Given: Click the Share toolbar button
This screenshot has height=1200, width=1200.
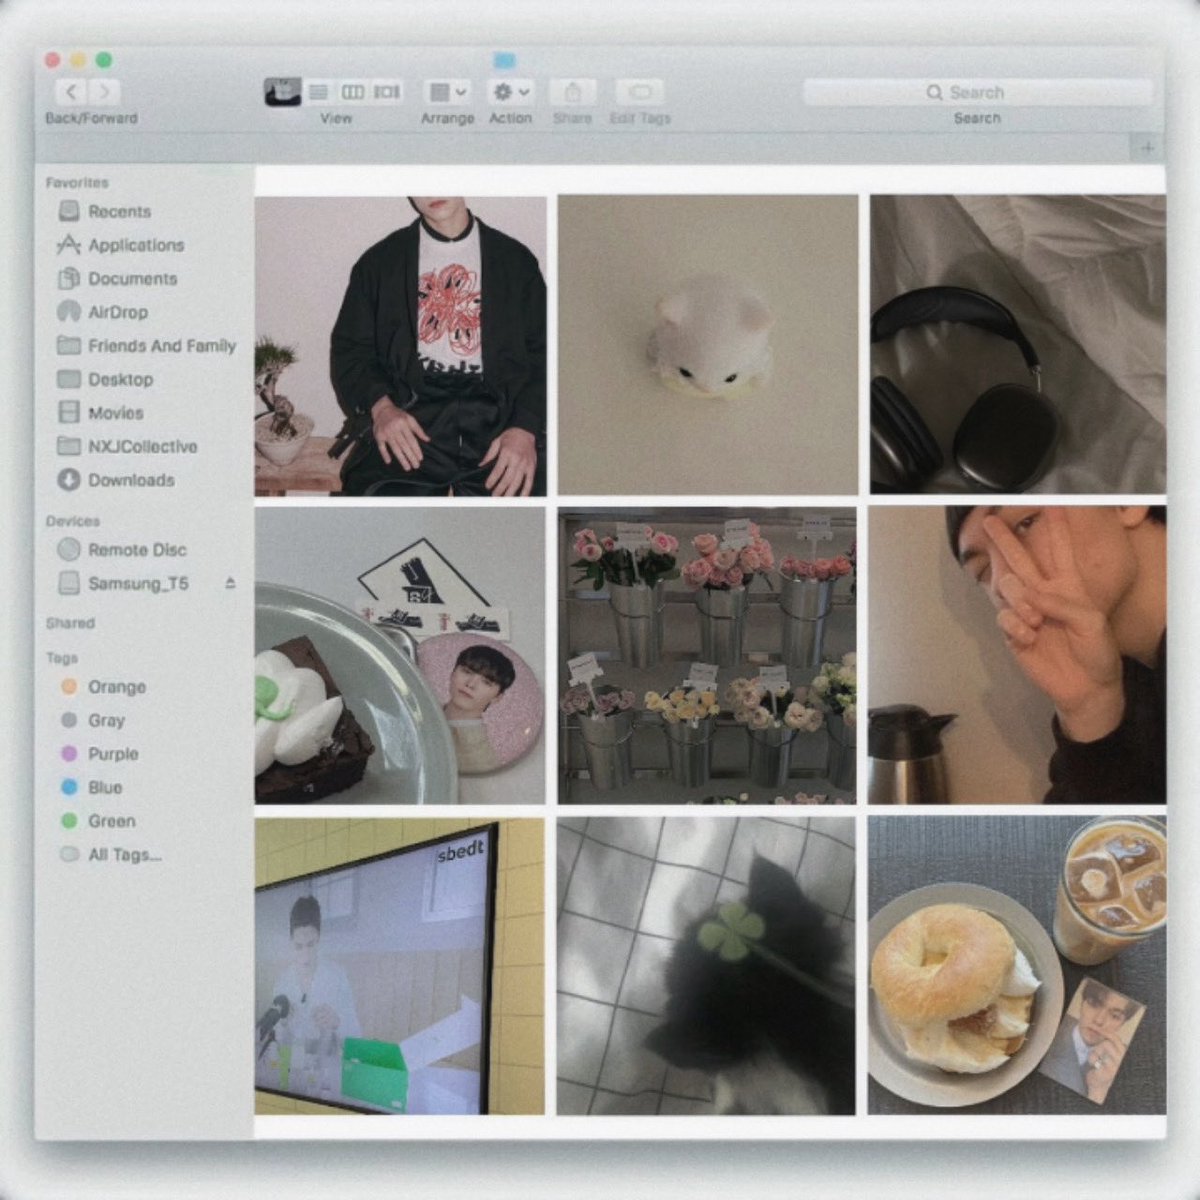Looking at the screenshot, I should pyautogui.click(x=573, y=92).
